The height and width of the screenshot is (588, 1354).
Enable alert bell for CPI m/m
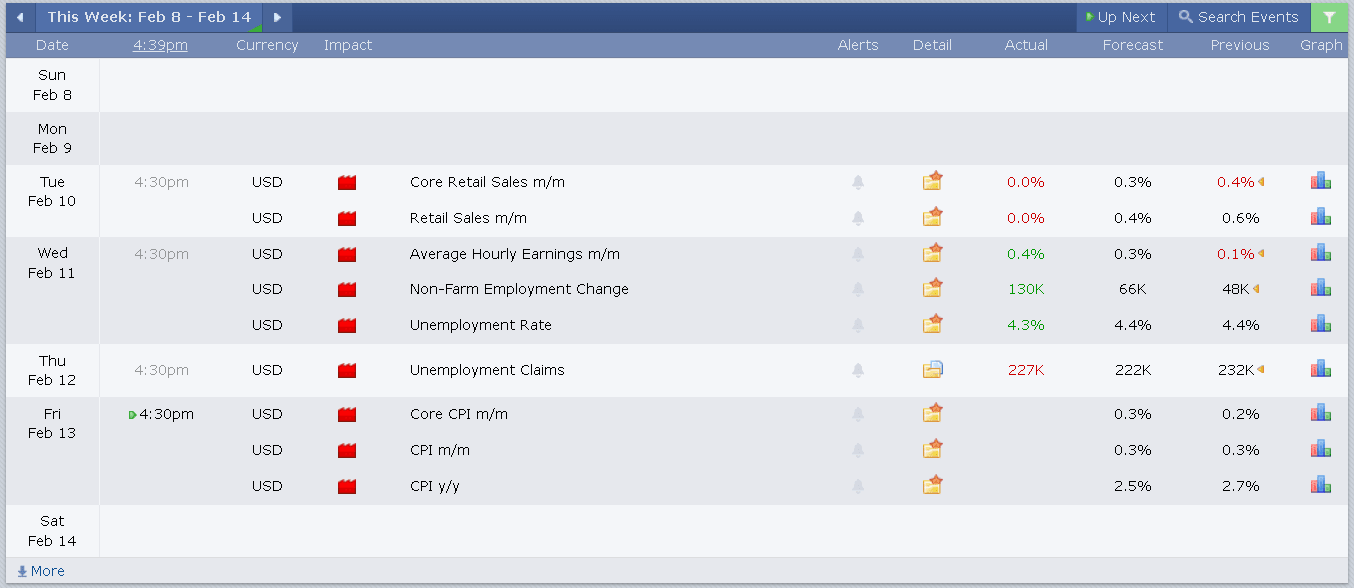pos(857,450)
